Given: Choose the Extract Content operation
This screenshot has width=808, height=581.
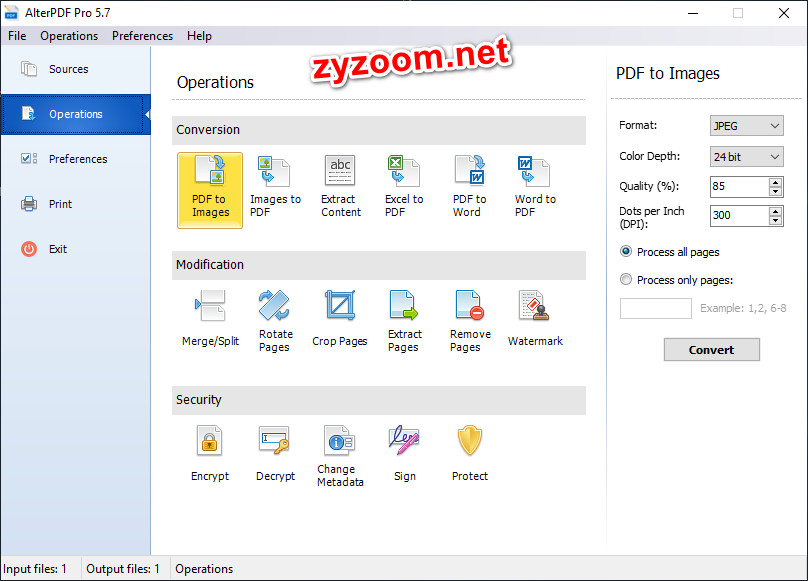Looking at the screenshot, I should (340, 187).
